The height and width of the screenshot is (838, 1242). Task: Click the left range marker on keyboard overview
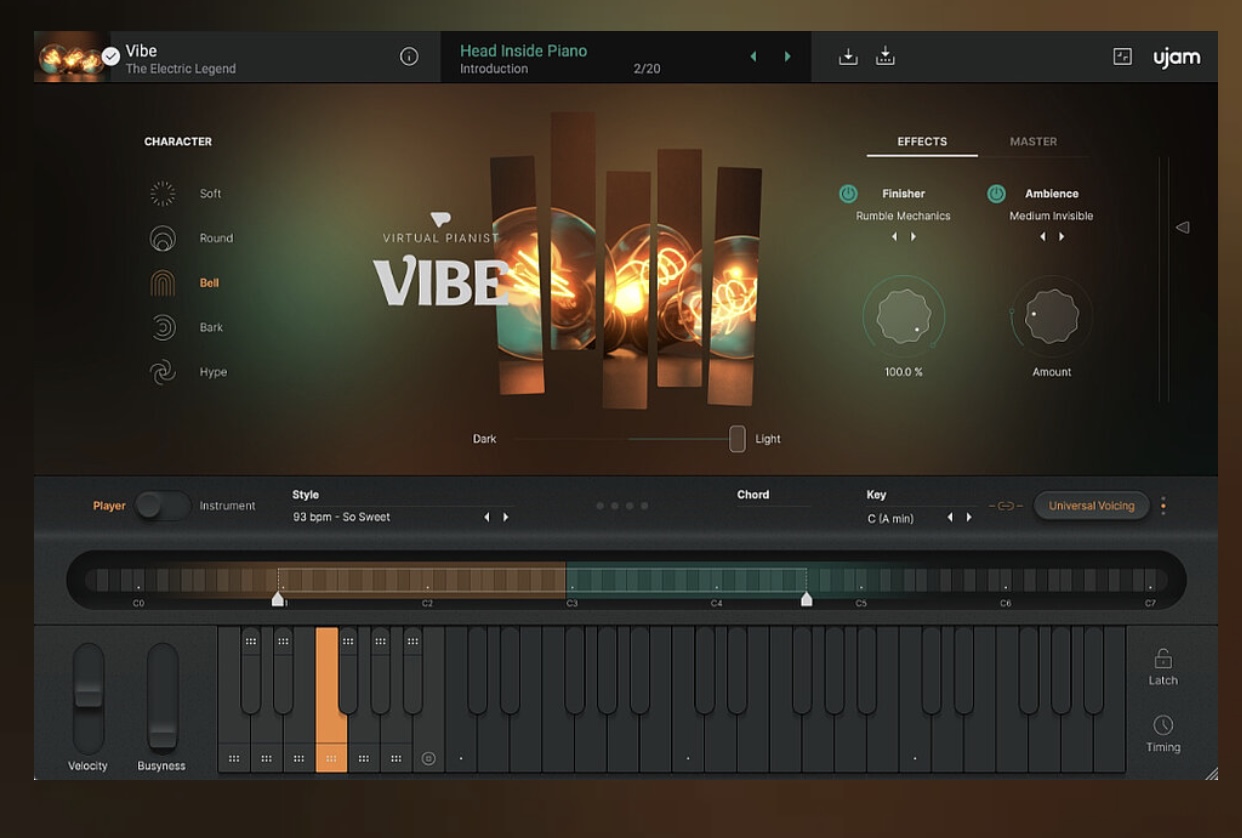[278, 599]
